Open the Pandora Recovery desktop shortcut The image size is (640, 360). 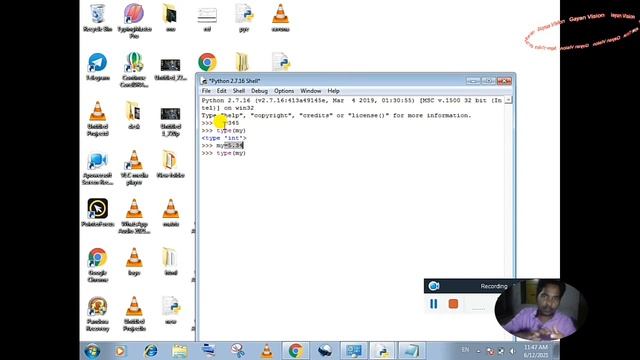98,313
